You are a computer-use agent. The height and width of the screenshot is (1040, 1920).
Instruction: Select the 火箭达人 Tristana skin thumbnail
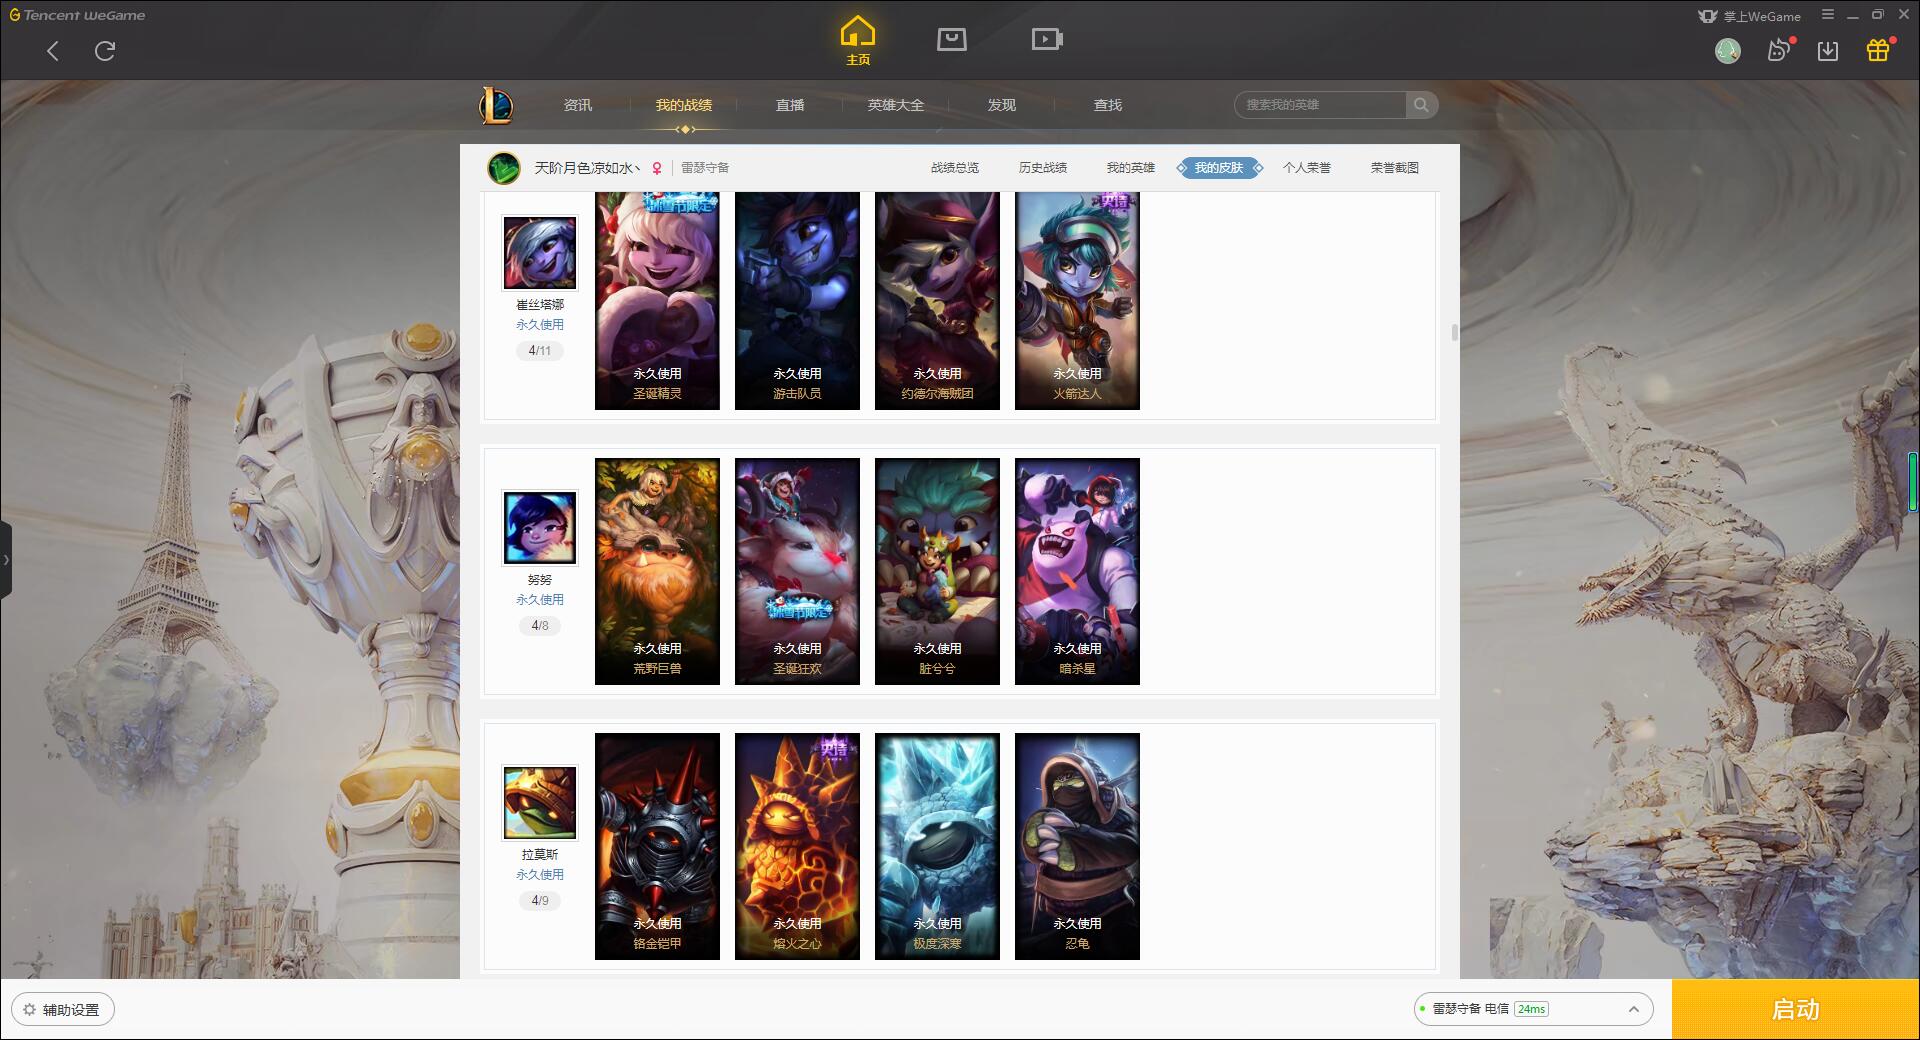[x=1077, y=301]
